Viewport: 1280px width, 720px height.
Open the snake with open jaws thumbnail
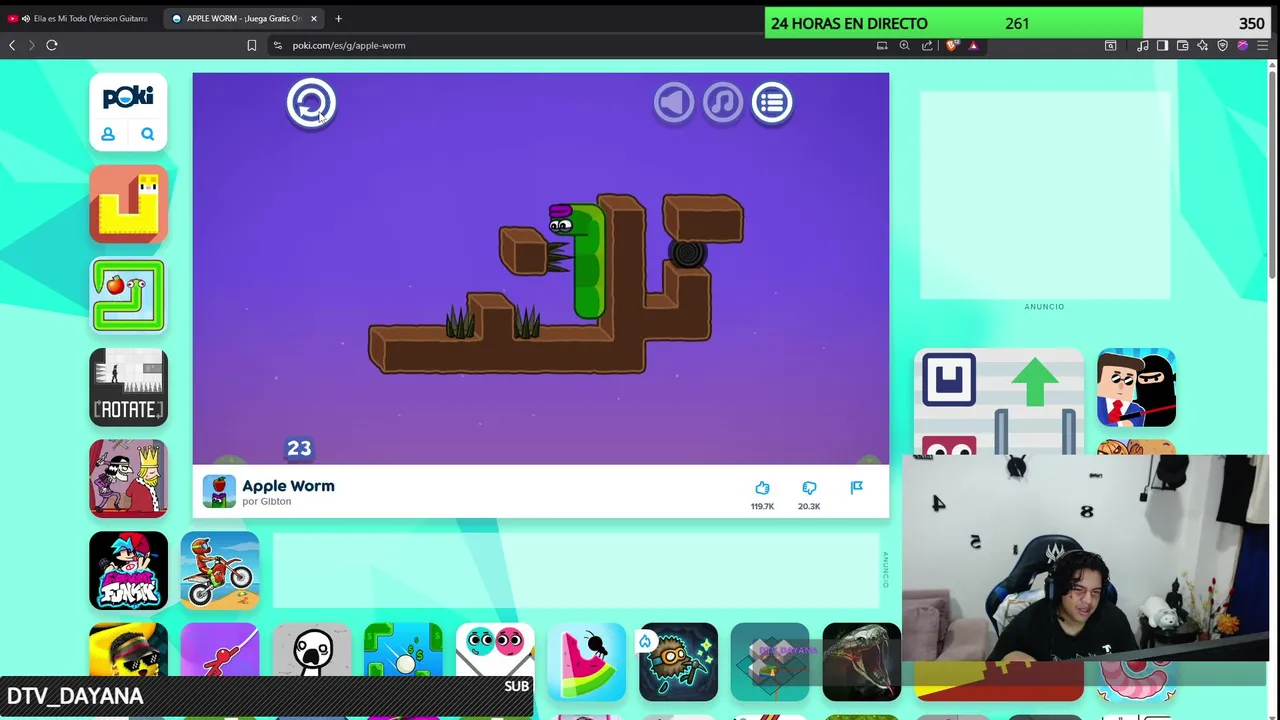pyautogui.click(x=862, y=662)
